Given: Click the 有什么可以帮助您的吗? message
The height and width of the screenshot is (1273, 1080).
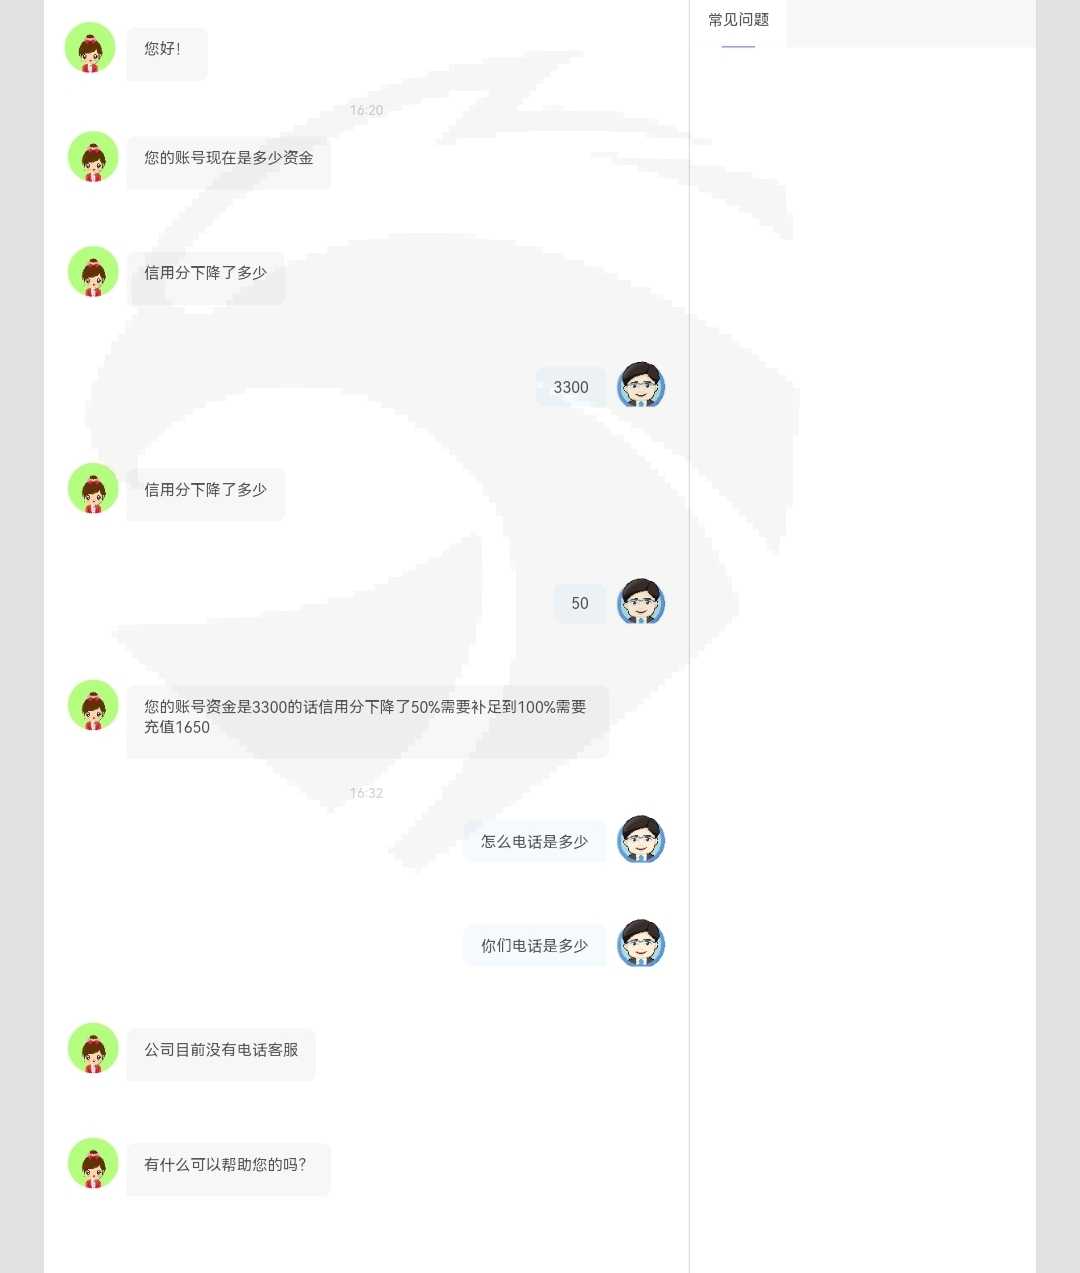Looking at the screenshot, I should coord(228,1169).
